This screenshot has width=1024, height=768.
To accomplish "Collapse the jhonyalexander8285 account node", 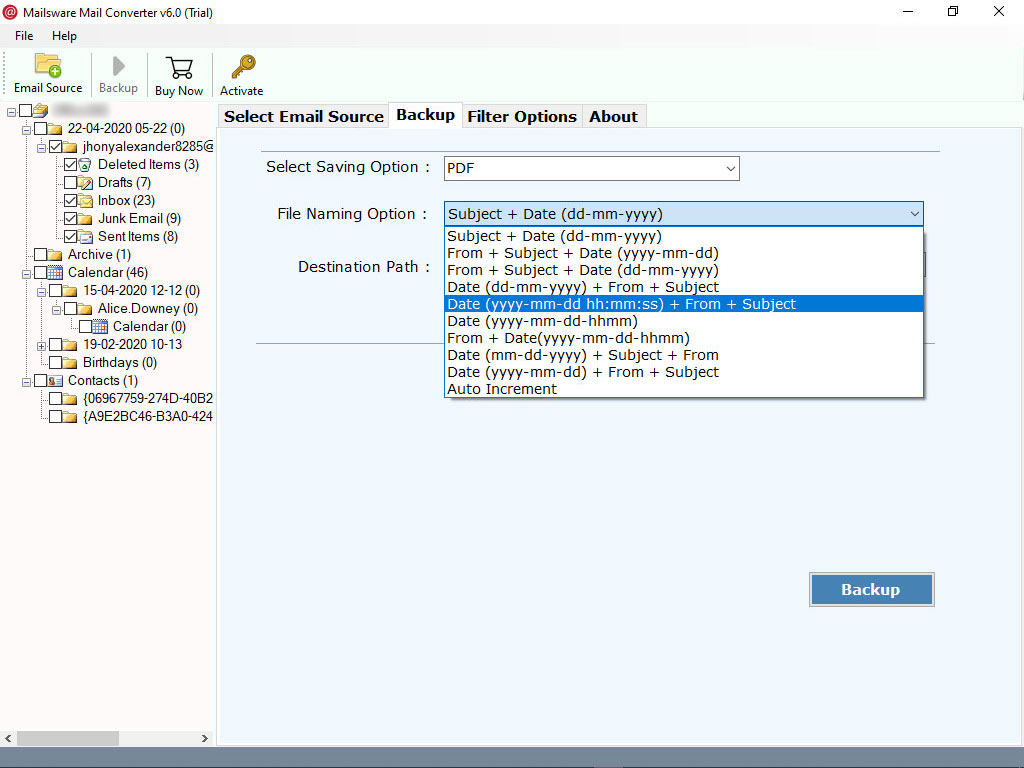I will [x=41, y=148].
